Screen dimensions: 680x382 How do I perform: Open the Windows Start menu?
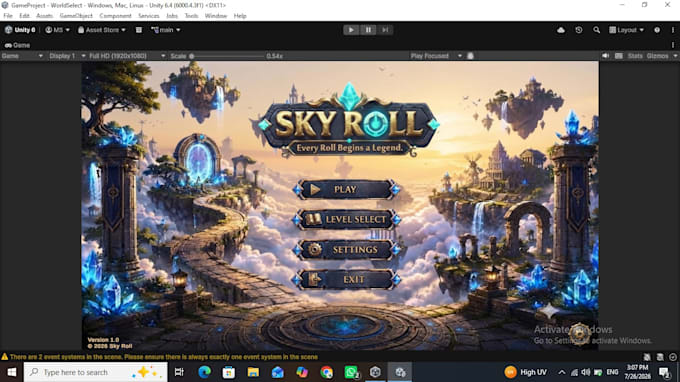click(12, 372)
